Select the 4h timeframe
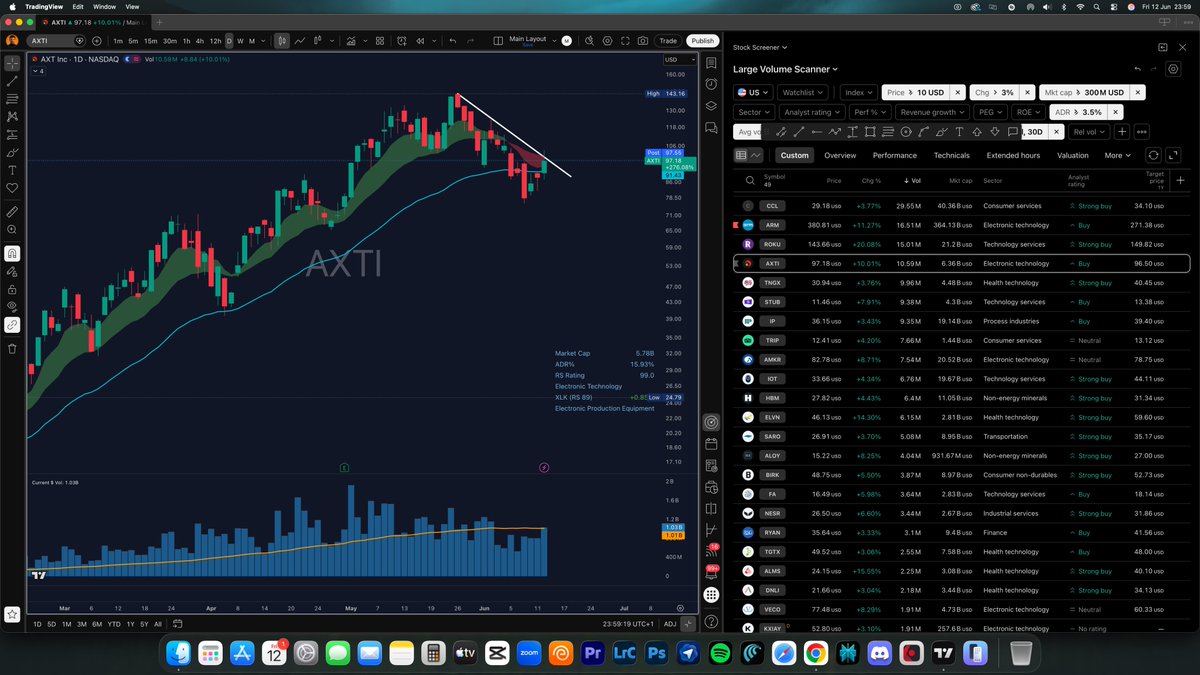This screenshot has width=1200, height=675. pos(201,41)
